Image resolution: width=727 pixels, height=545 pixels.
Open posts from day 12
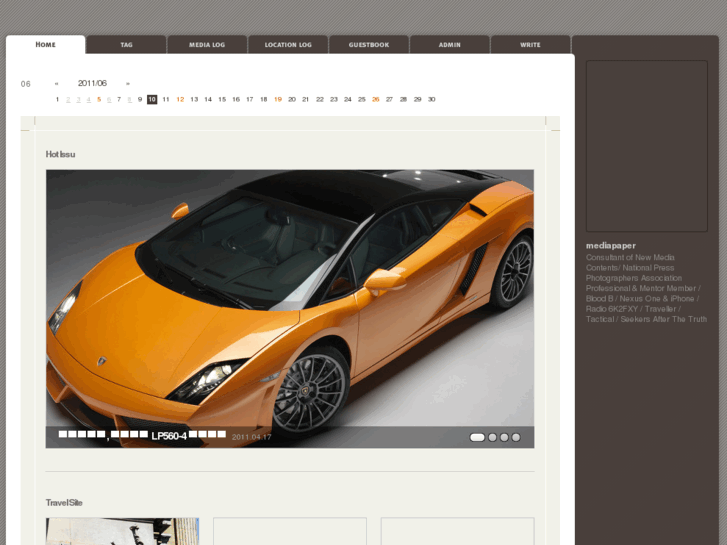point(180,99)
